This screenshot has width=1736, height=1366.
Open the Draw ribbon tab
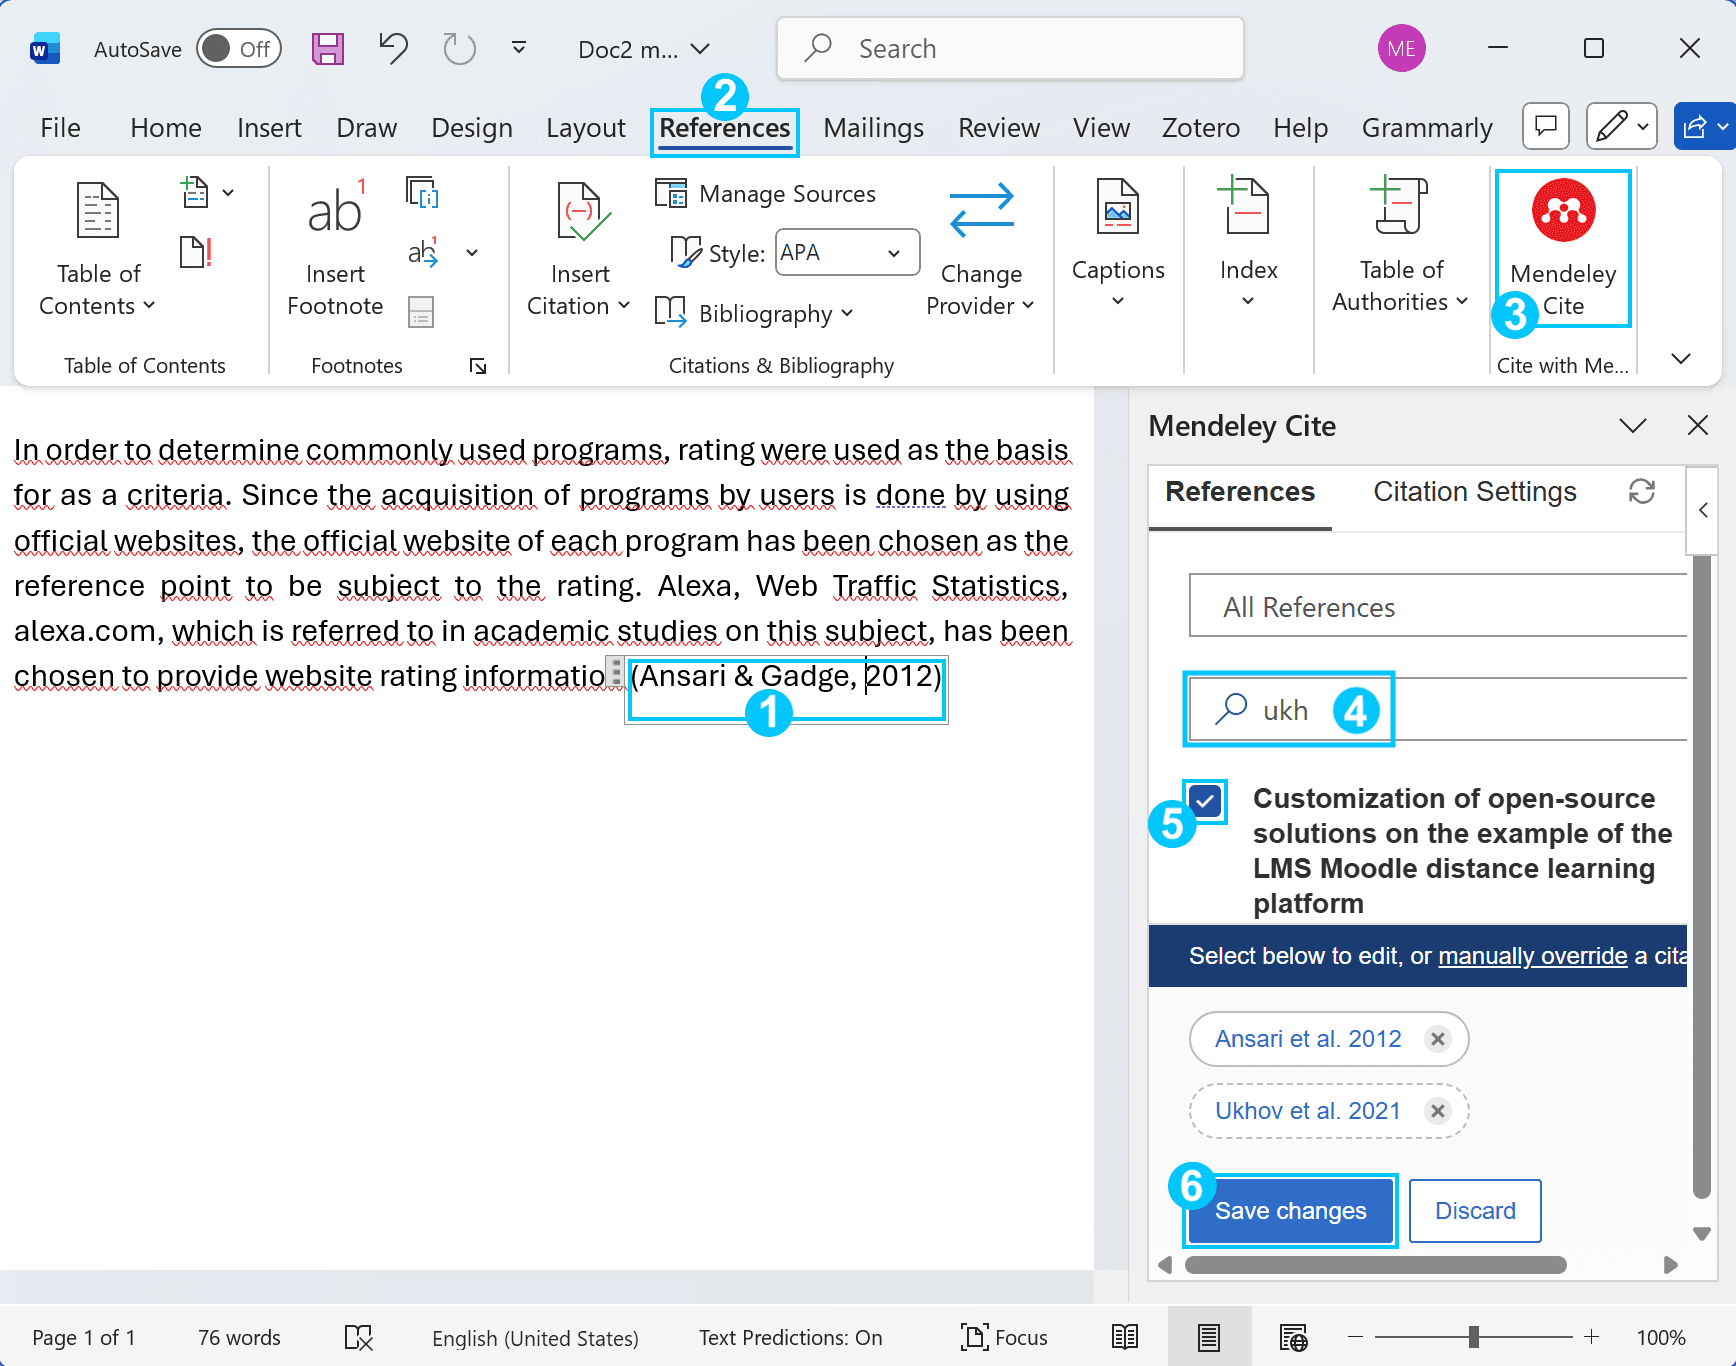click(366, 128)
